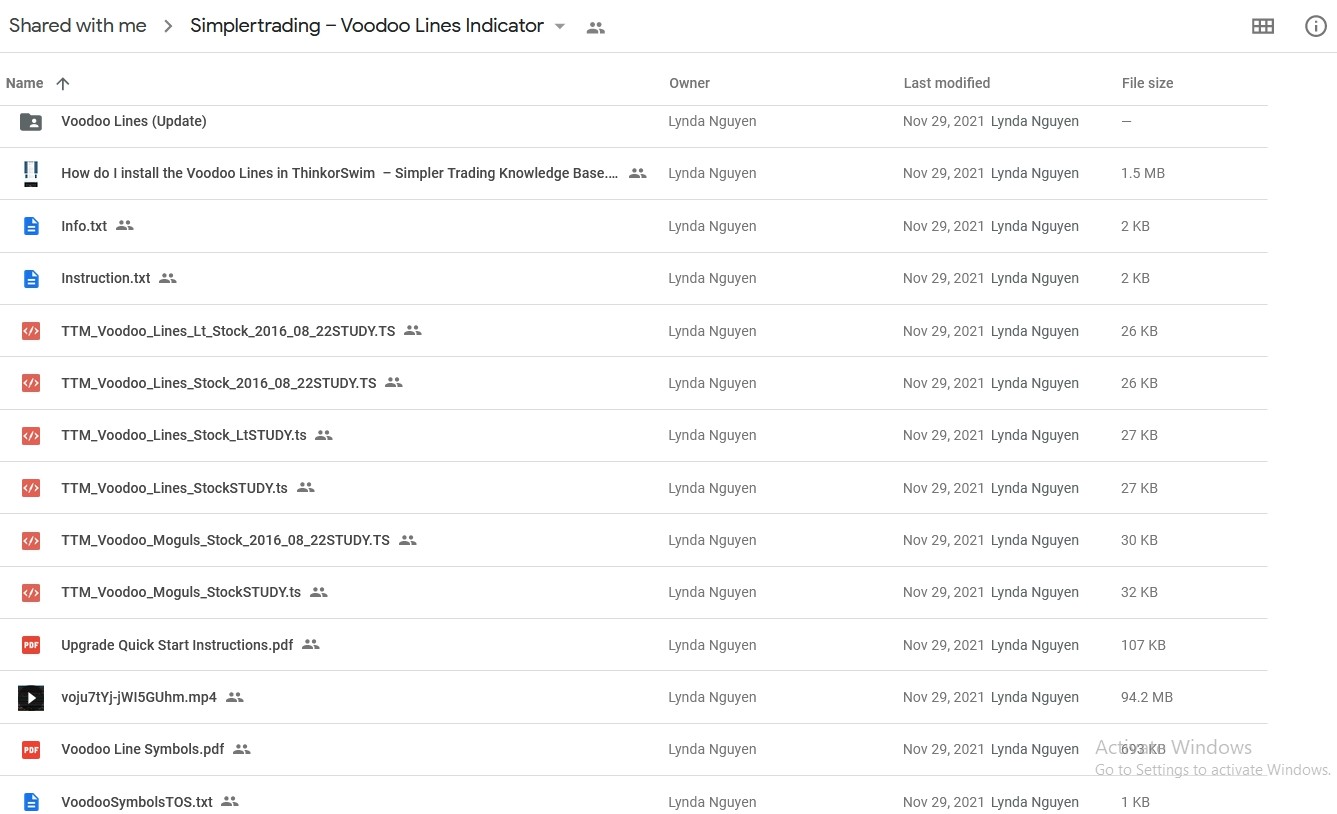Switch to grid layout view icon
Viewport: 1337px width, 814px height.
tap(1263, 27)
